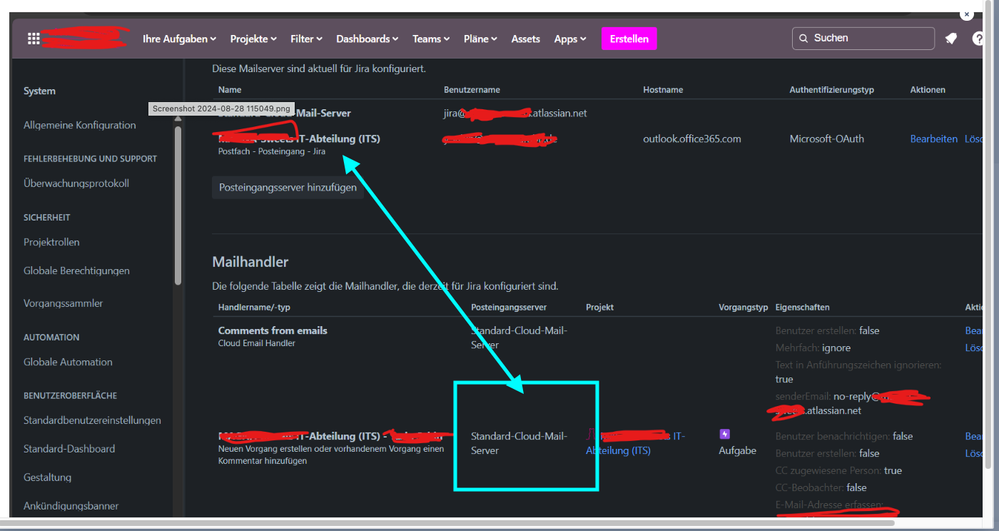Select Gestaltung in sidebar
The height and width of the screenshot is (531, 999).
[x=48, y=477]
